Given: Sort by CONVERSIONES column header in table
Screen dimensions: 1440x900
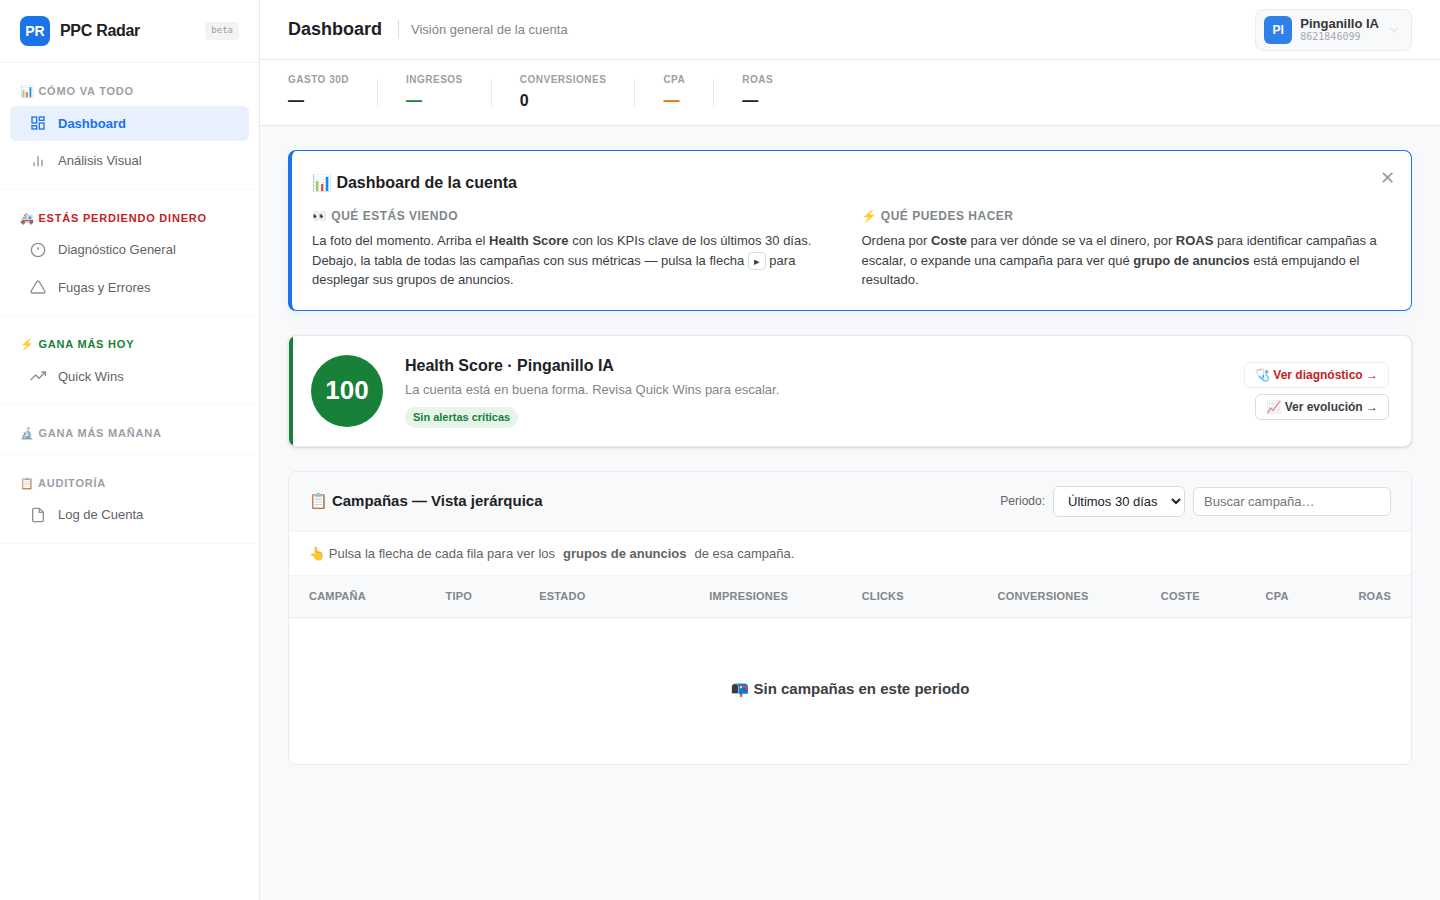Looking at the screenshot, I should 1042,596.
